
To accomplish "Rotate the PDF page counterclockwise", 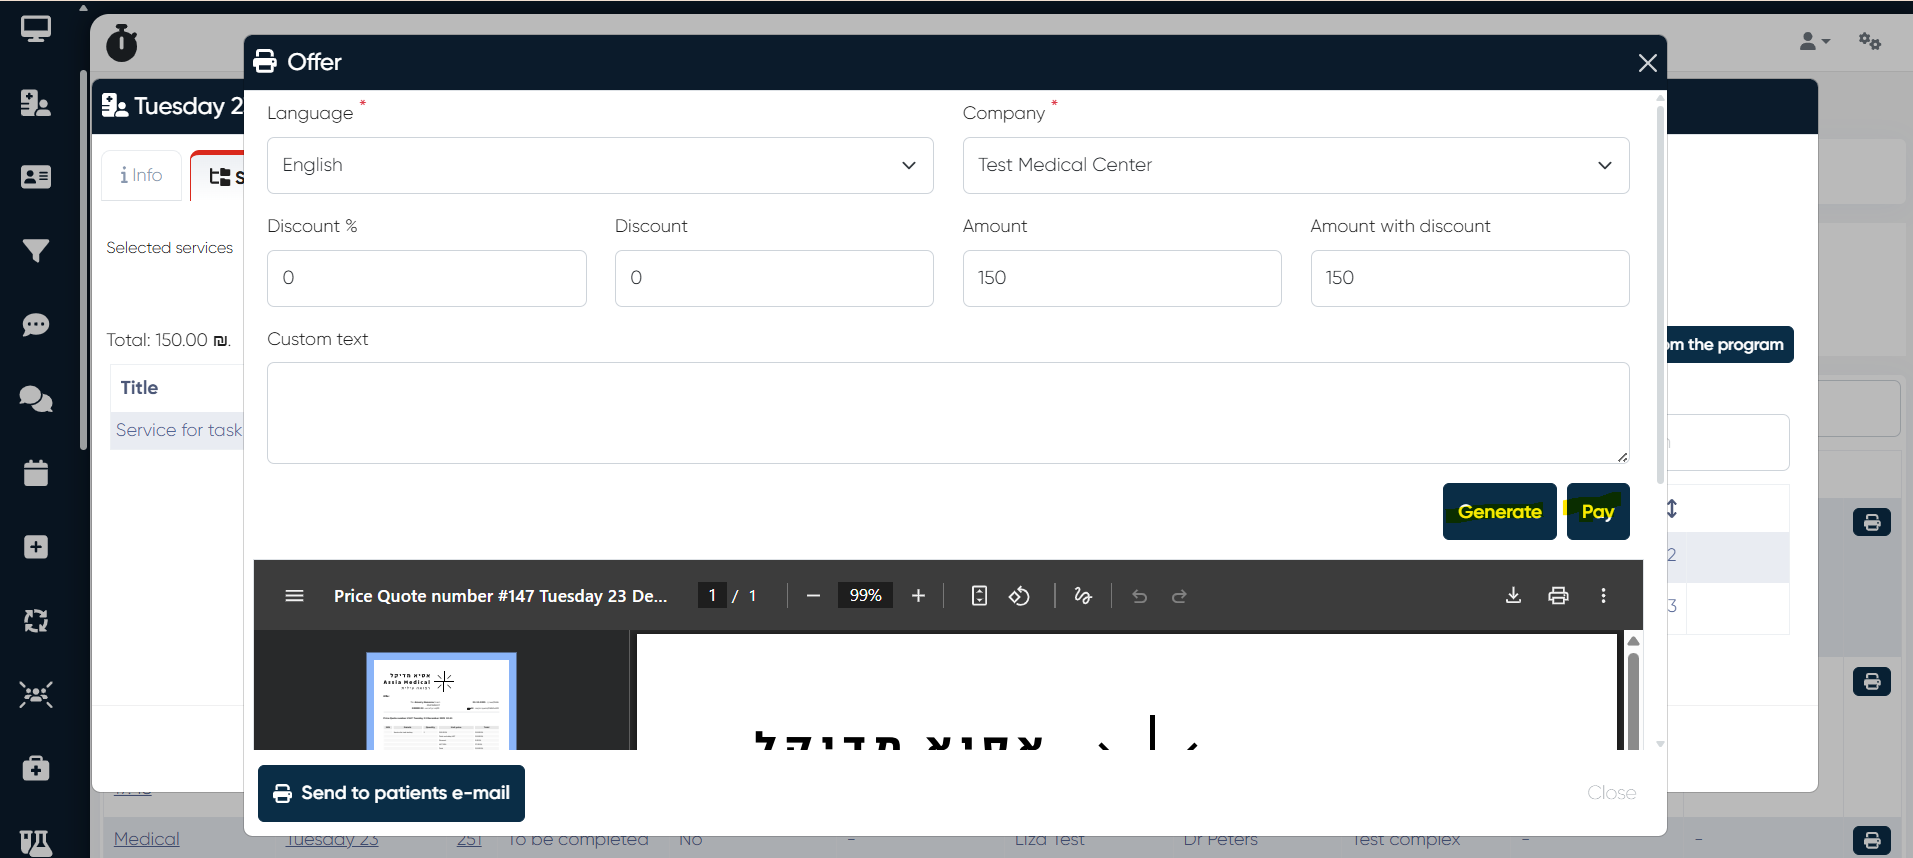I will (1019, 596).
